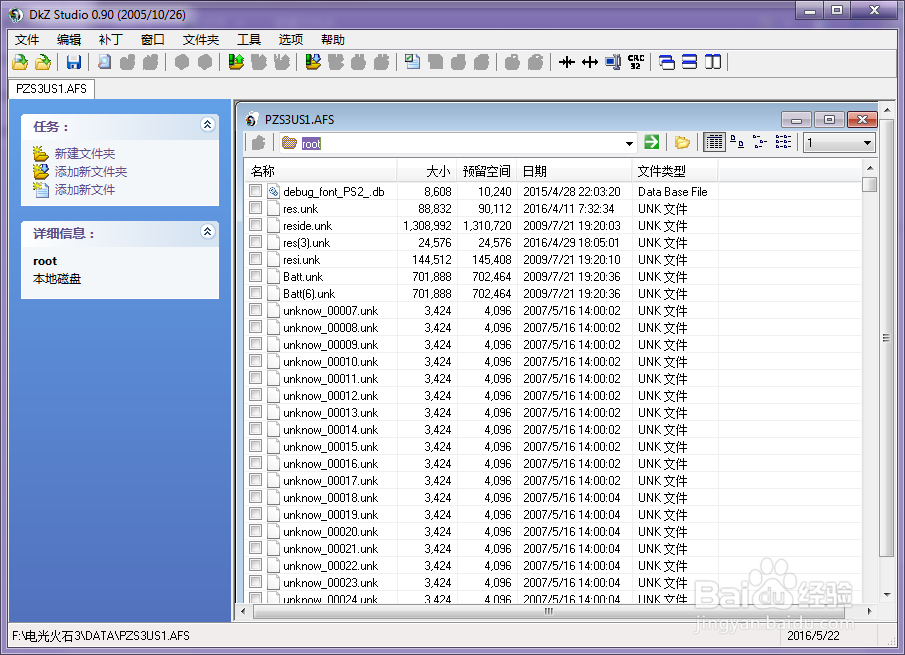Check the box for reside.unk
The width and height of the screenshot is (905, 655).
(256, 225)
